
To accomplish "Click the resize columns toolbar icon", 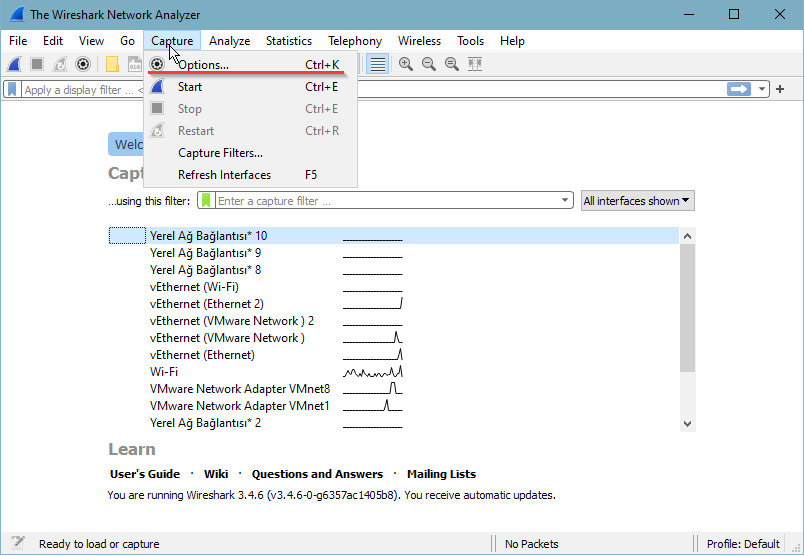I will (x=475, y=64).
